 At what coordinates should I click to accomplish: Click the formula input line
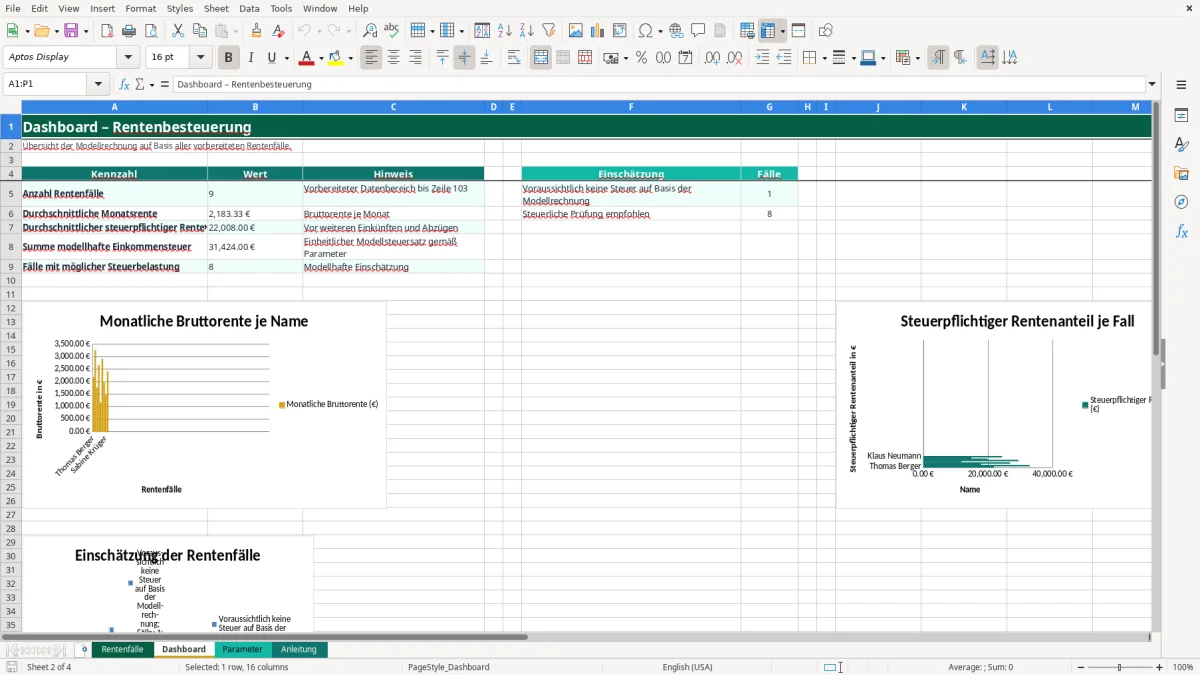pos(659,85)
